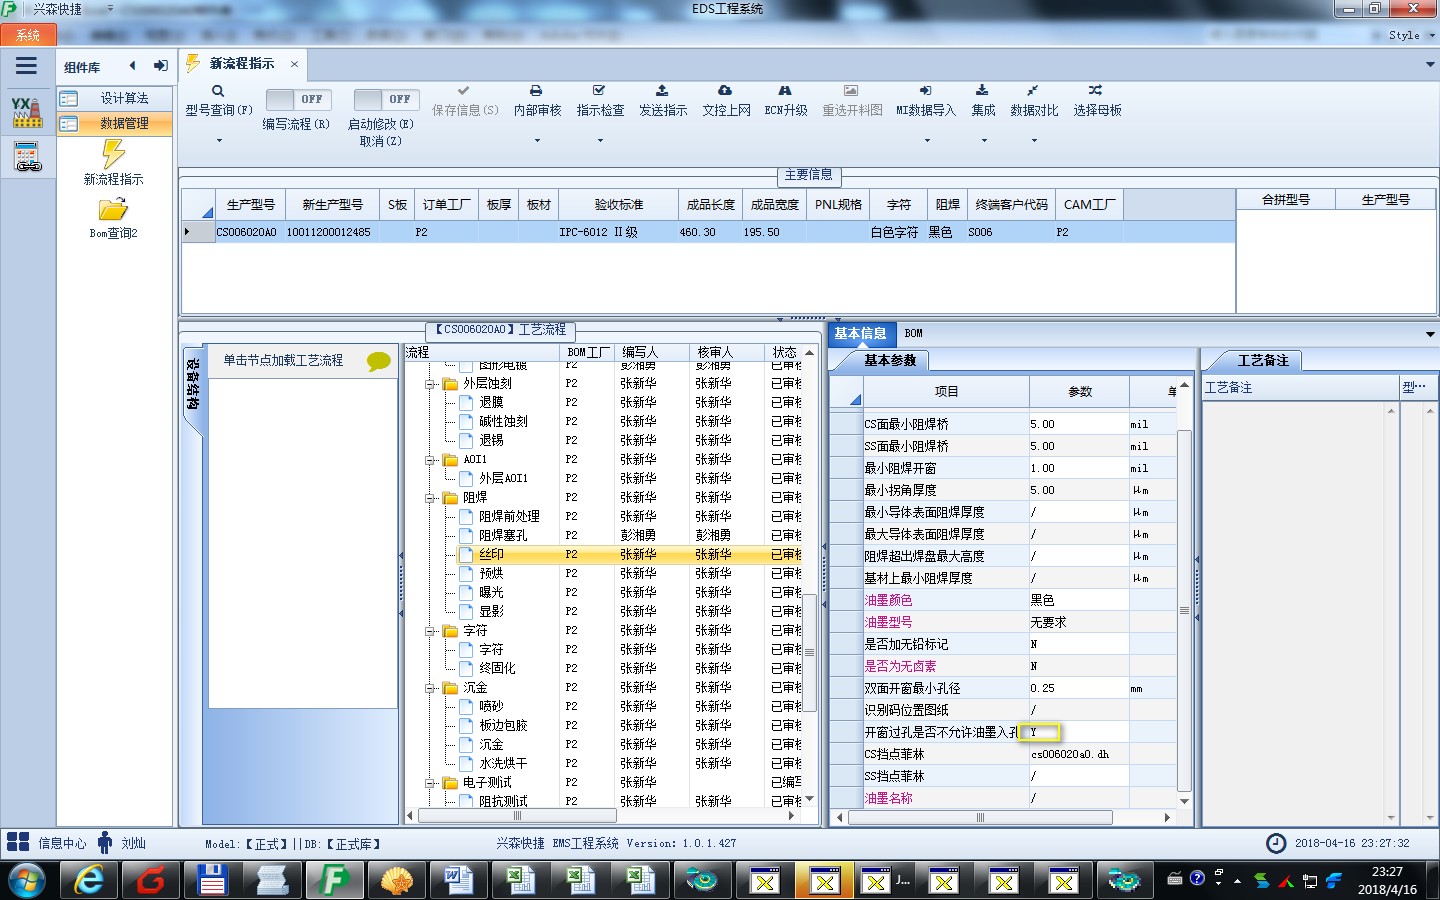
Task: Close the 新流程指示 tab
Action: [294, 64]
